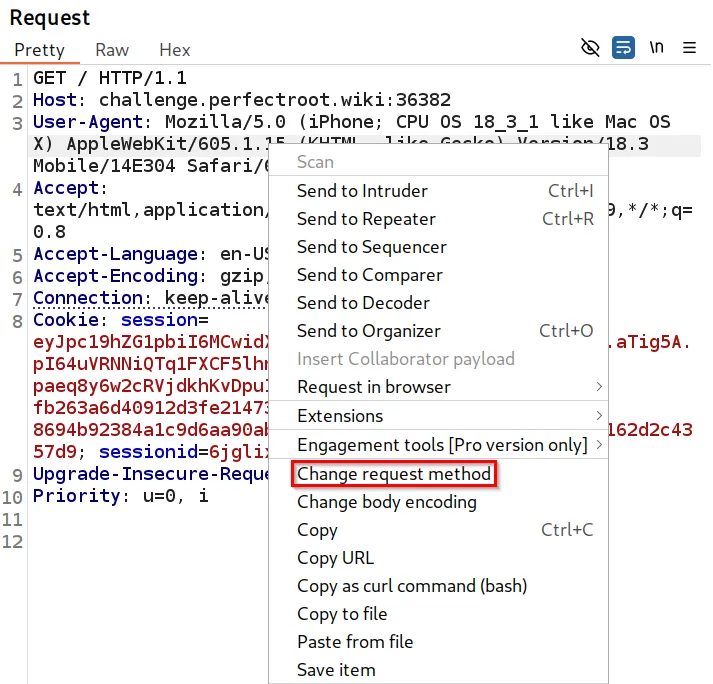Switch to the Hex tab
Image resolution: width=713 pixels, height=684 pixels.
pos(175,50)
